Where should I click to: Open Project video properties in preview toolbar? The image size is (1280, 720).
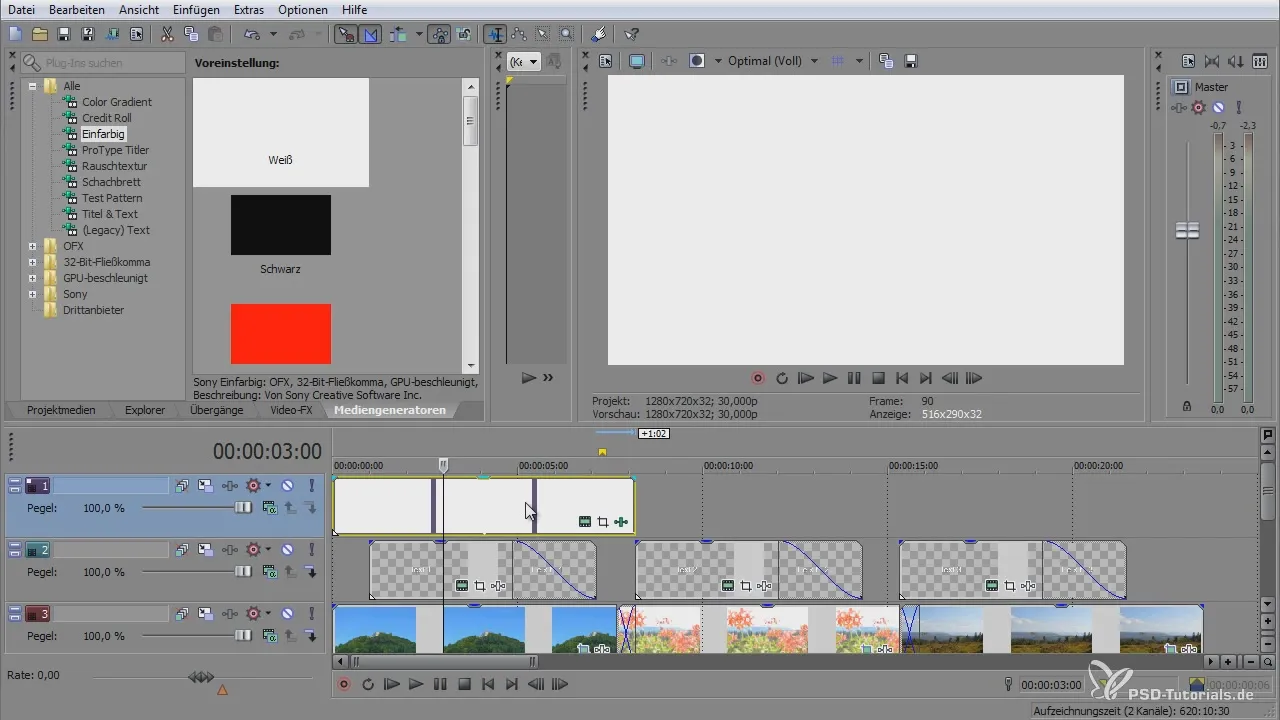click(605, 61)
